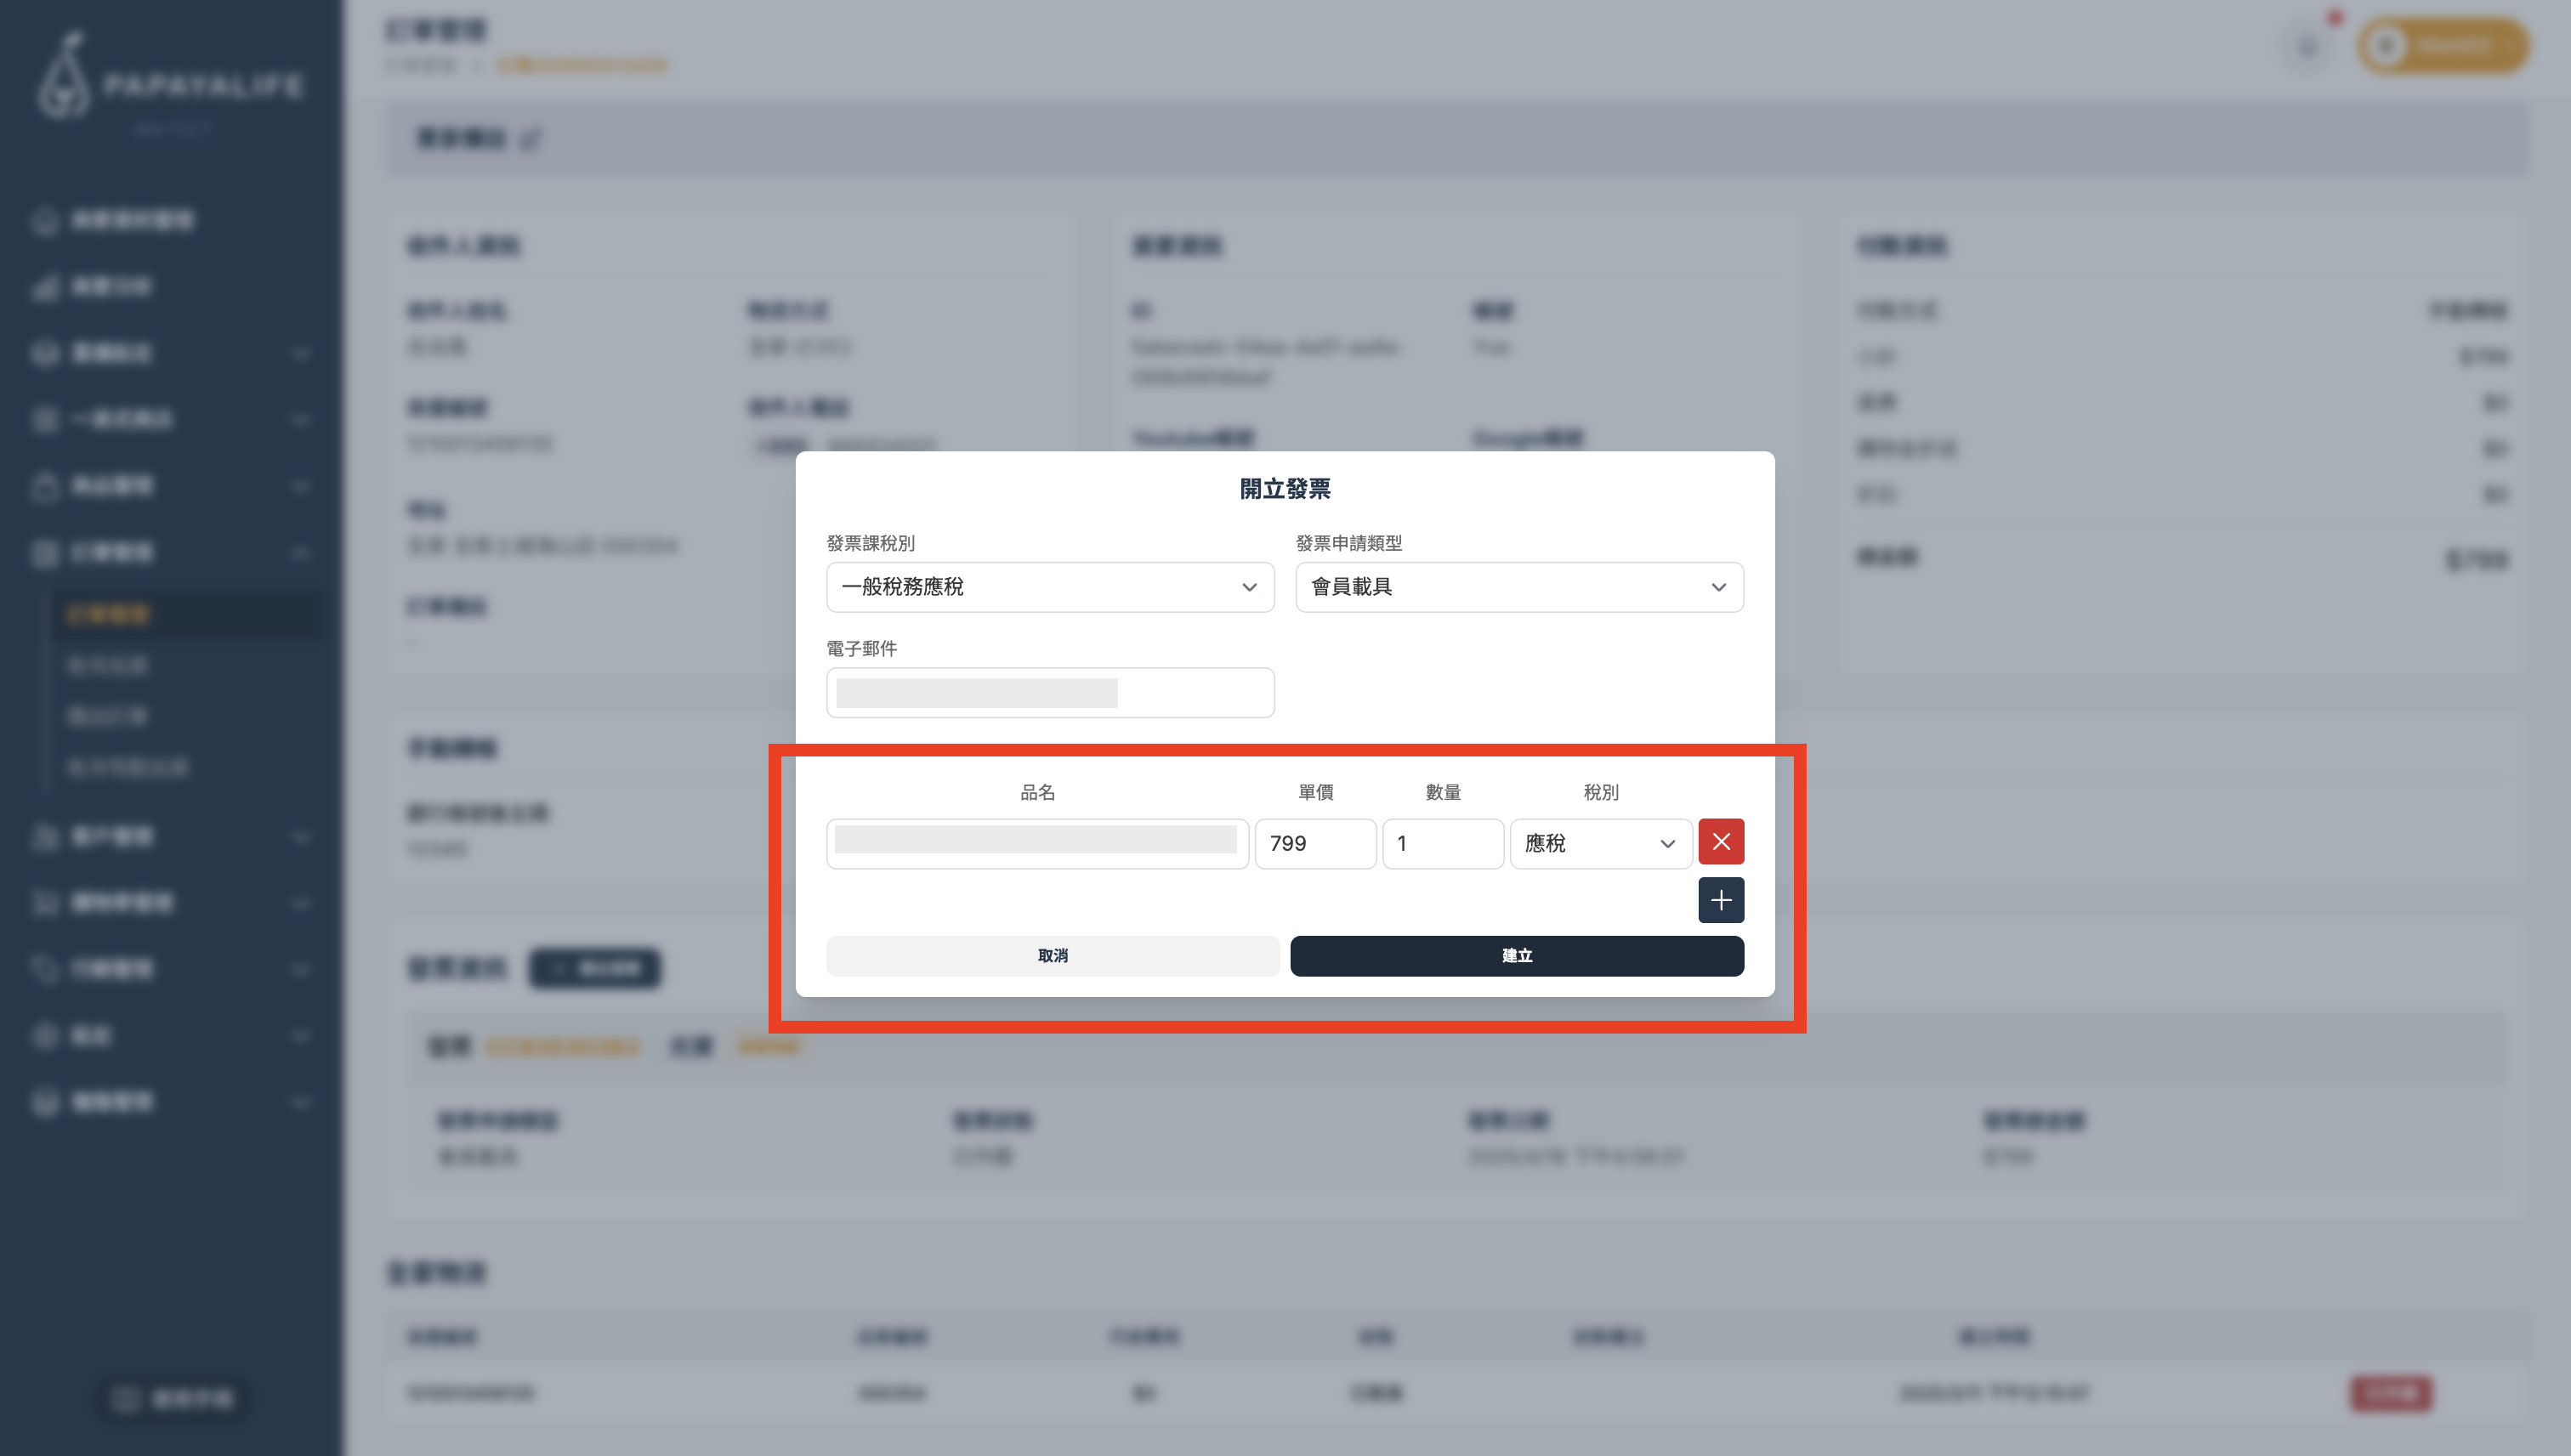2571x1456 pixels.
Task: Click the second sidebar chart icon
Action: pos(45,288)
